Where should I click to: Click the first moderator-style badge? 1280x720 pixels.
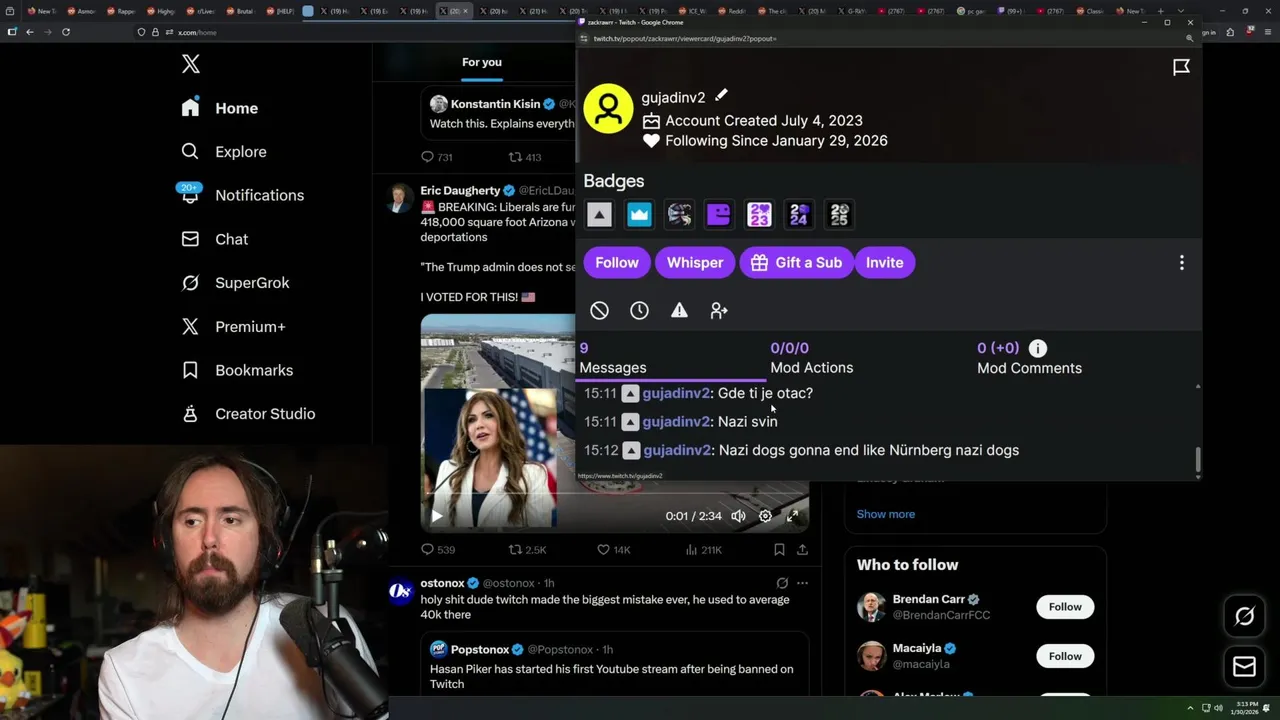599,214
